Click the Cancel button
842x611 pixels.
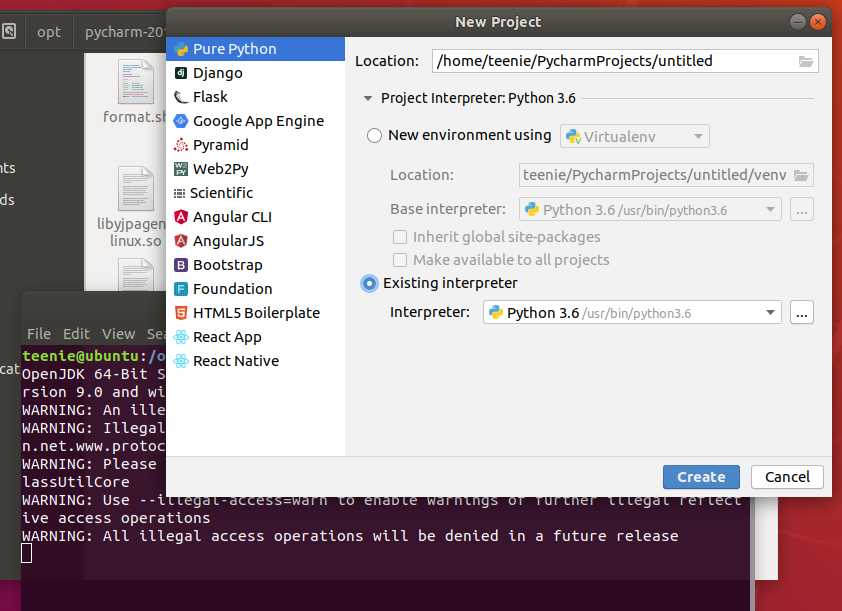point(787,477)
